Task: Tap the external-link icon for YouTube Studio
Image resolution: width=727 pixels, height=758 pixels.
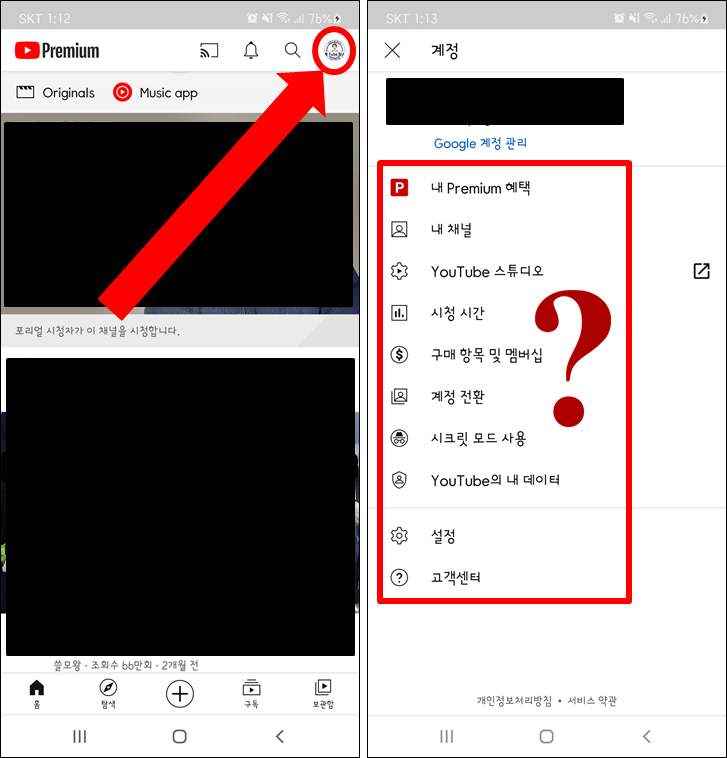Action: point(701,271)
